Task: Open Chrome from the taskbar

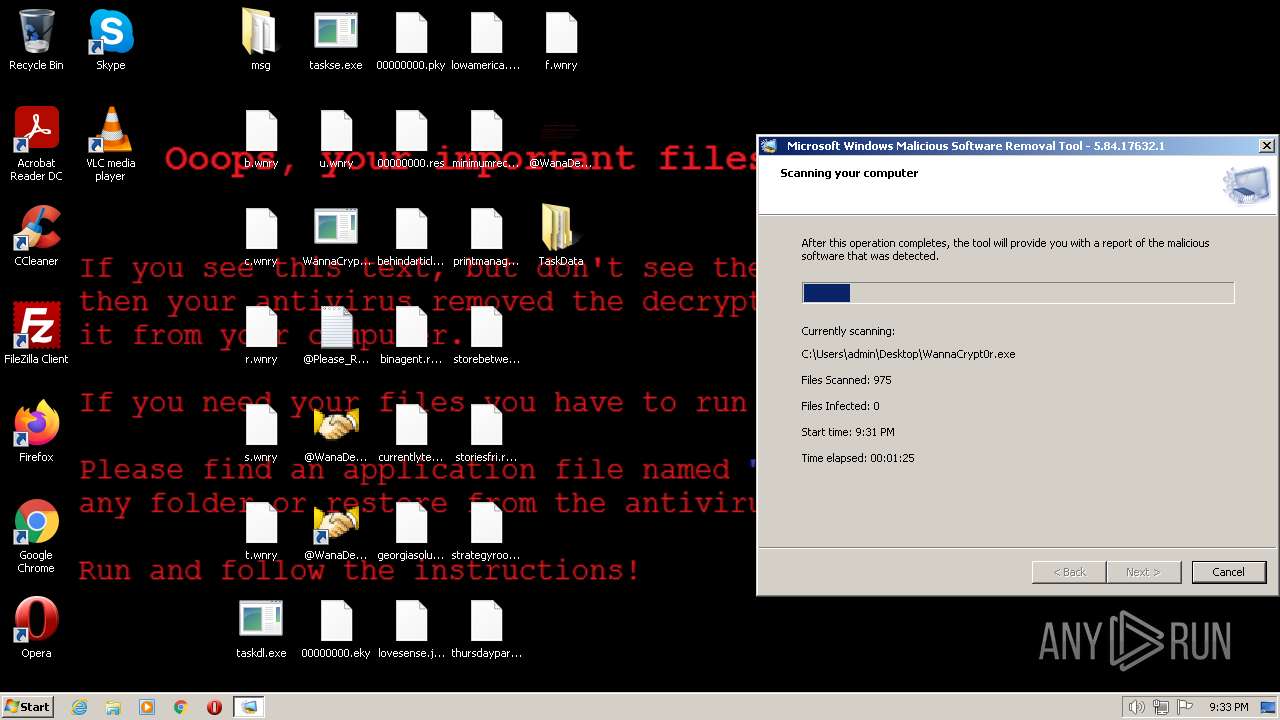Action: pos(181,707)
